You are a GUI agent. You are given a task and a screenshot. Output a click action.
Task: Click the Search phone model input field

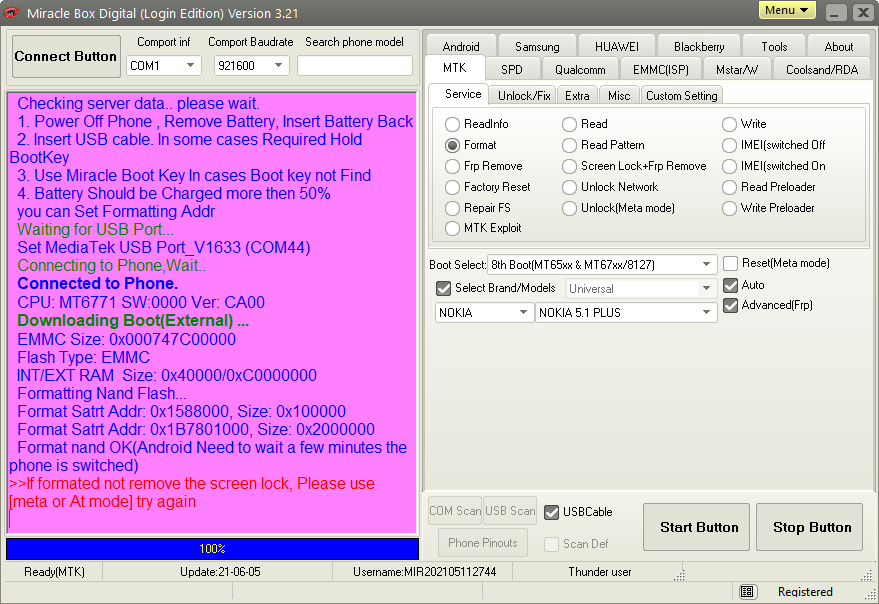355,66
